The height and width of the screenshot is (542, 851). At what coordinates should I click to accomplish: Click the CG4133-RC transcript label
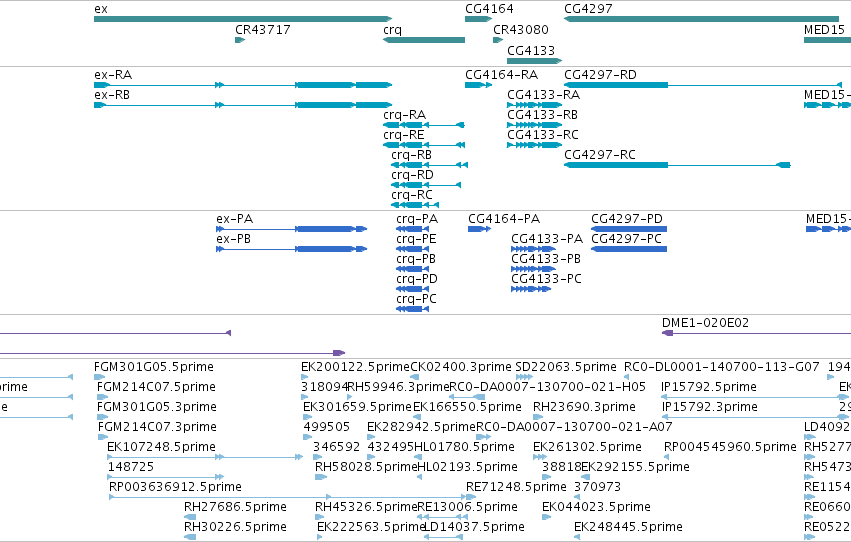pyautogui.click(x=543, y=135)
